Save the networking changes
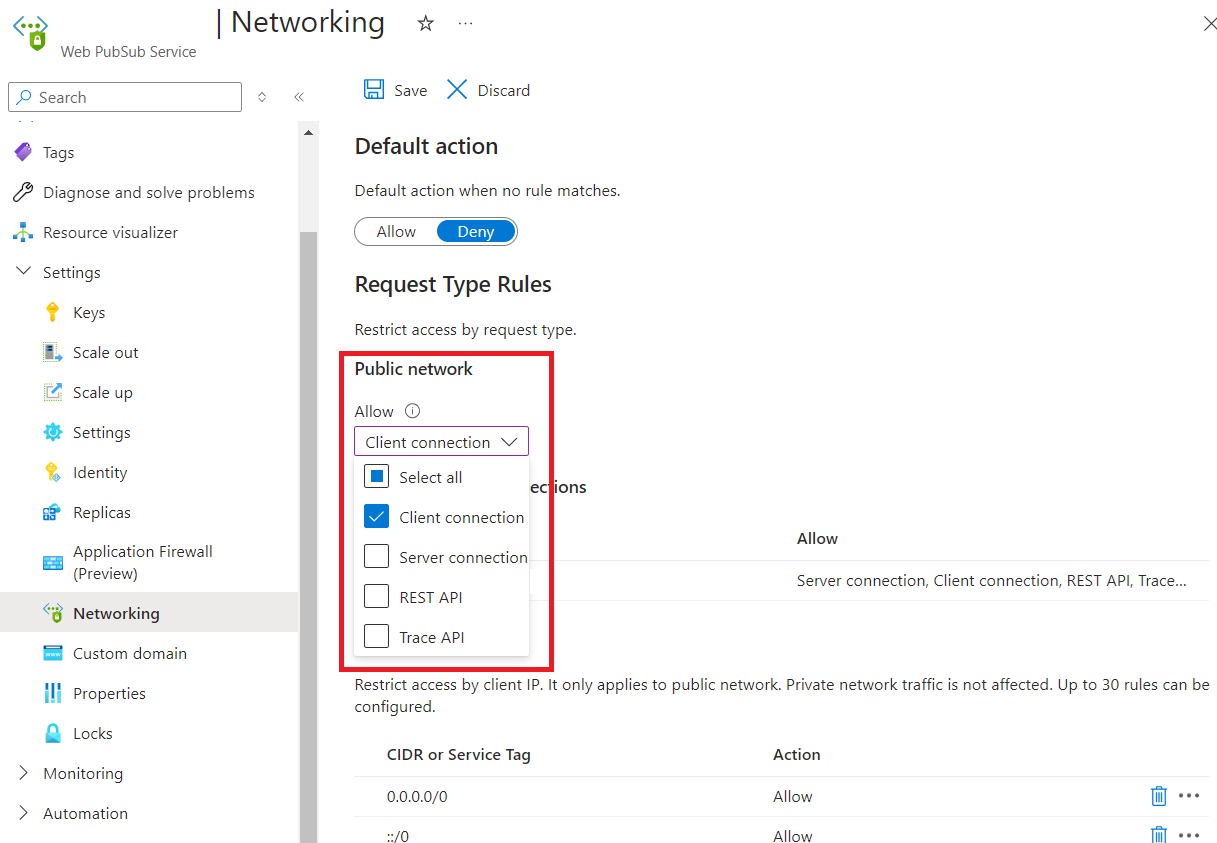Screen dimensions: 1217x843 tap(394, 90)
